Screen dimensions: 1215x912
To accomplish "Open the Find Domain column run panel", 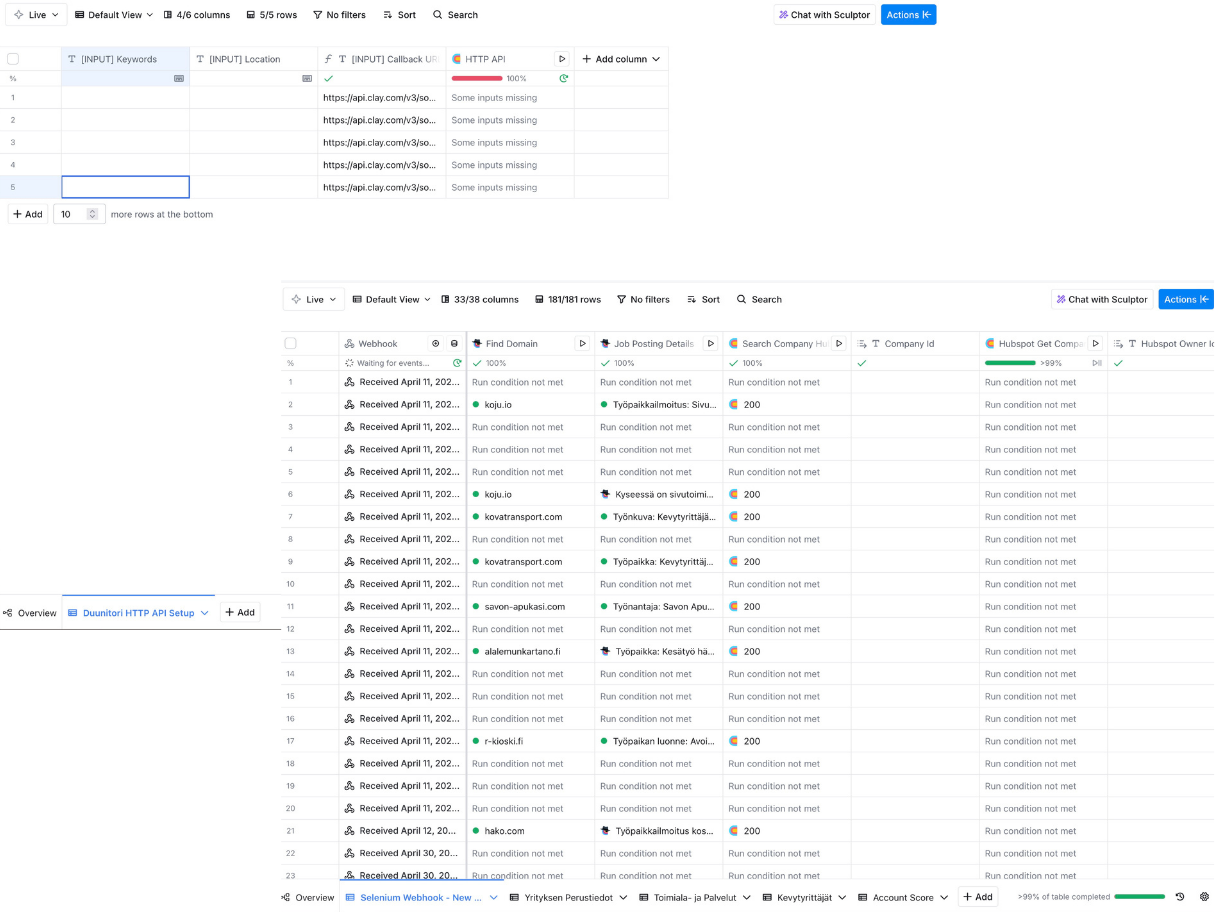I will coord(583,343).
